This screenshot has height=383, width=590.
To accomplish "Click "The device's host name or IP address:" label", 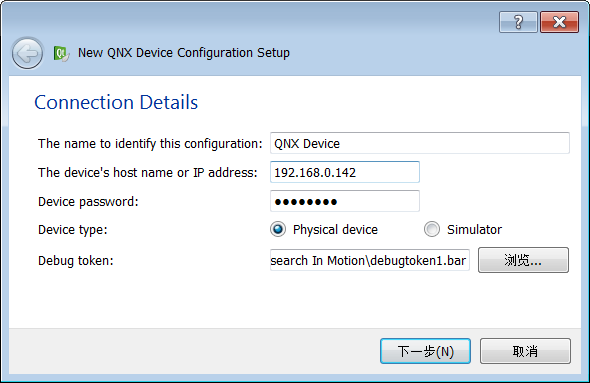I will [x=148, y=173].
